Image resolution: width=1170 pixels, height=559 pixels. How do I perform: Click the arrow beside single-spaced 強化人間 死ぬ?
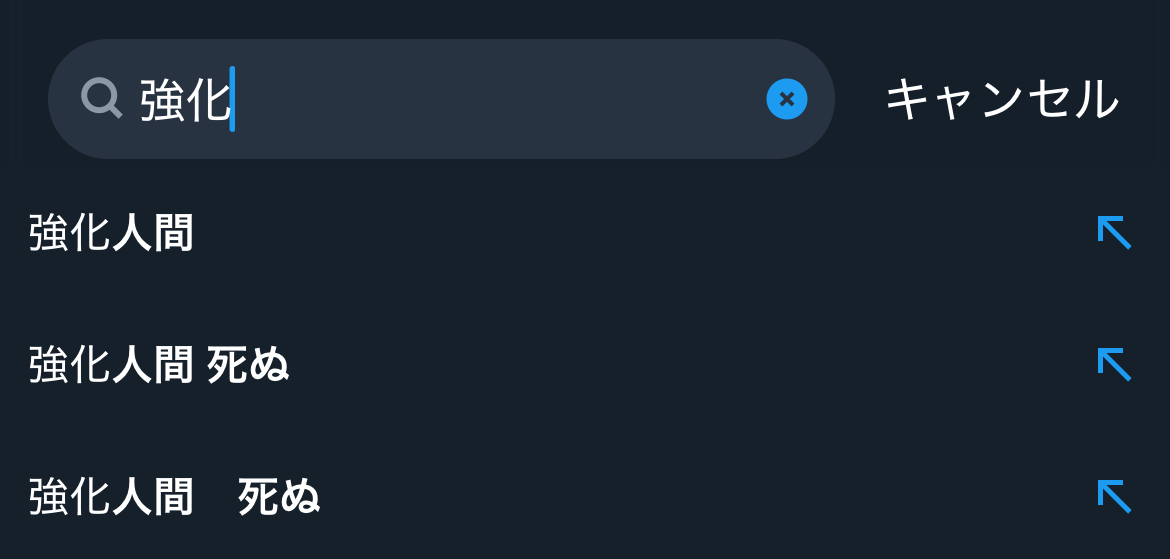pos(1113,365)
